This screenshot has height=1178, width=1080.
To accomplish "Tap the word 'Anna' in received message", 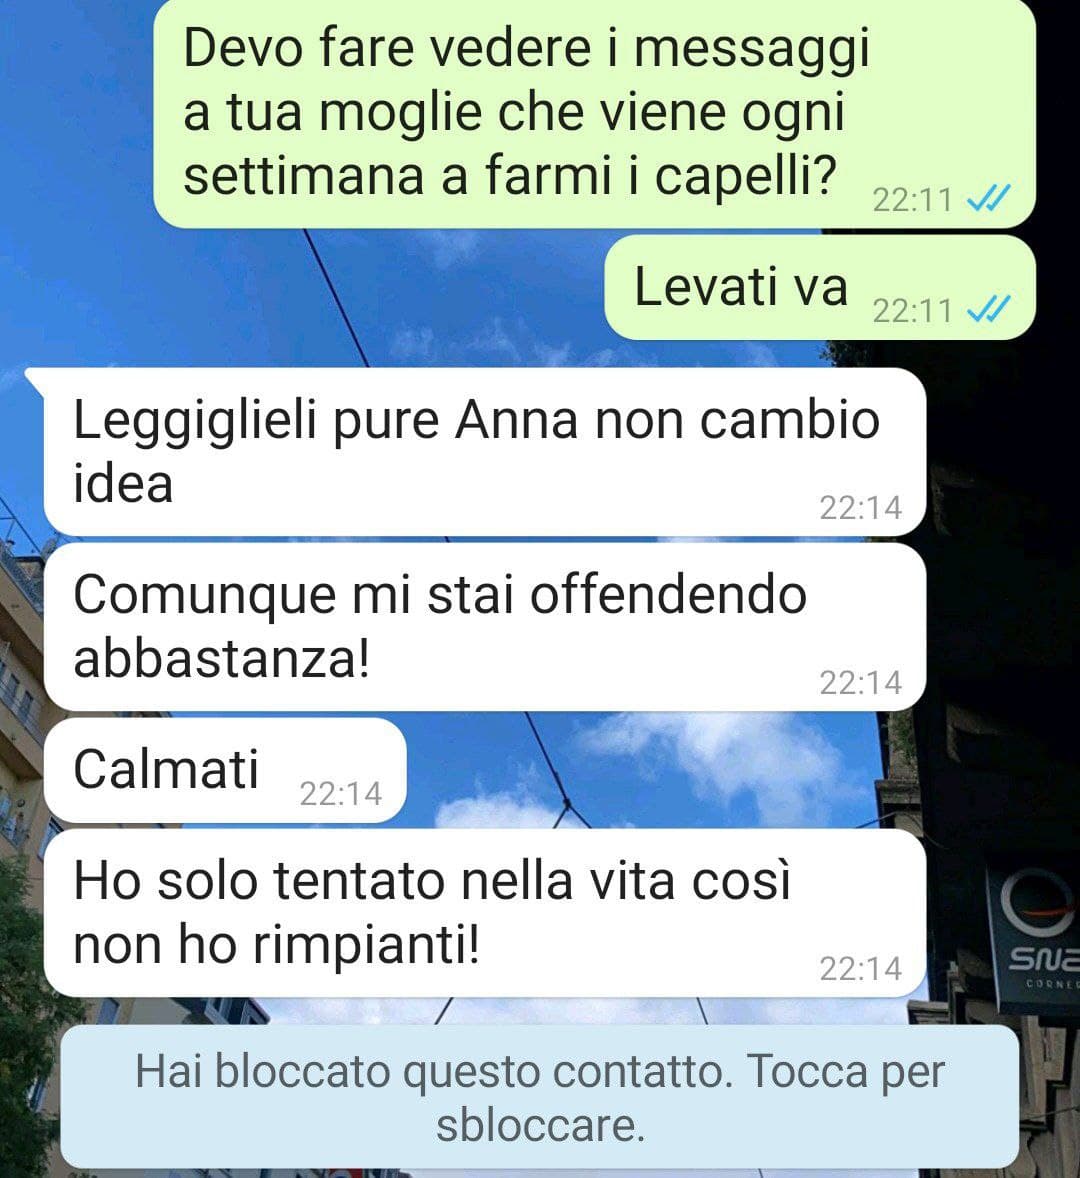I will click(x=517, y=420).
